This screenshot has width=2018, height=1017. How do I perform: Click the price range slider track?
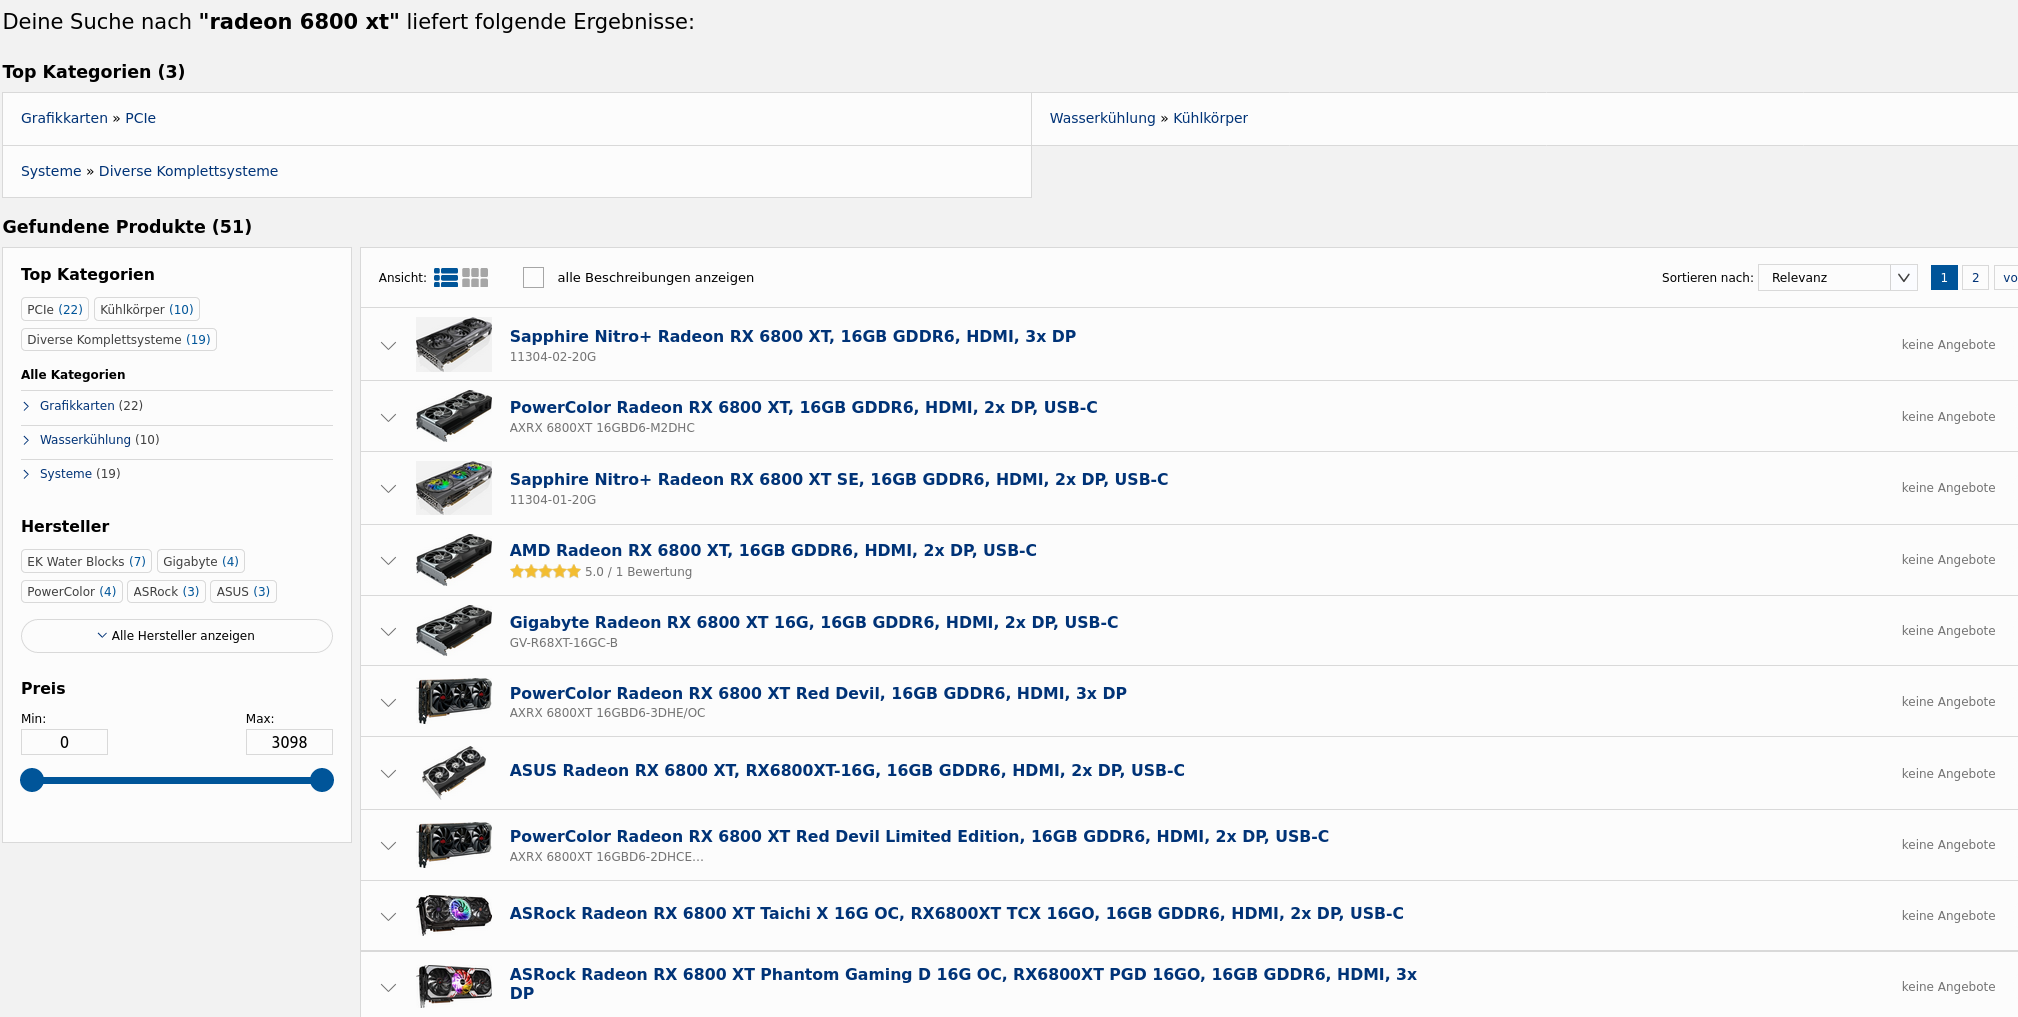point(177,780)
